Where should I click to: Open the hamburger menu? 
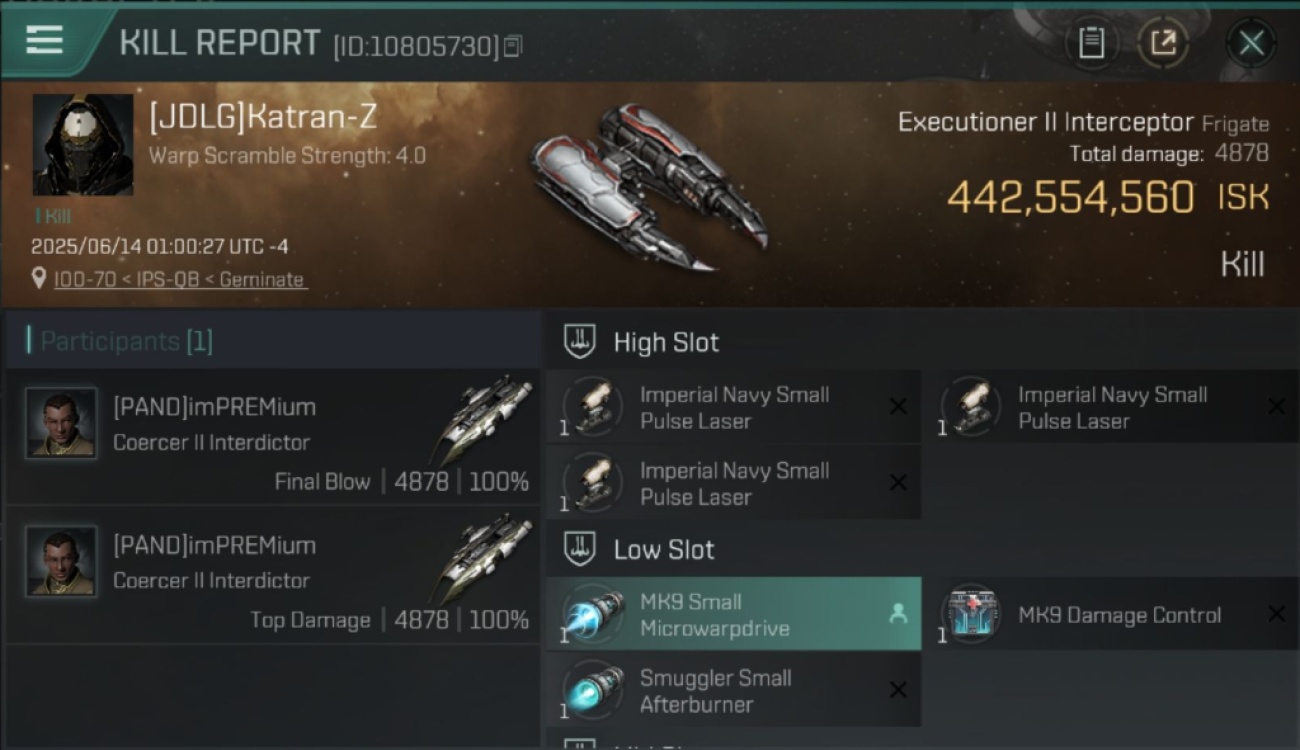point(44,41)
